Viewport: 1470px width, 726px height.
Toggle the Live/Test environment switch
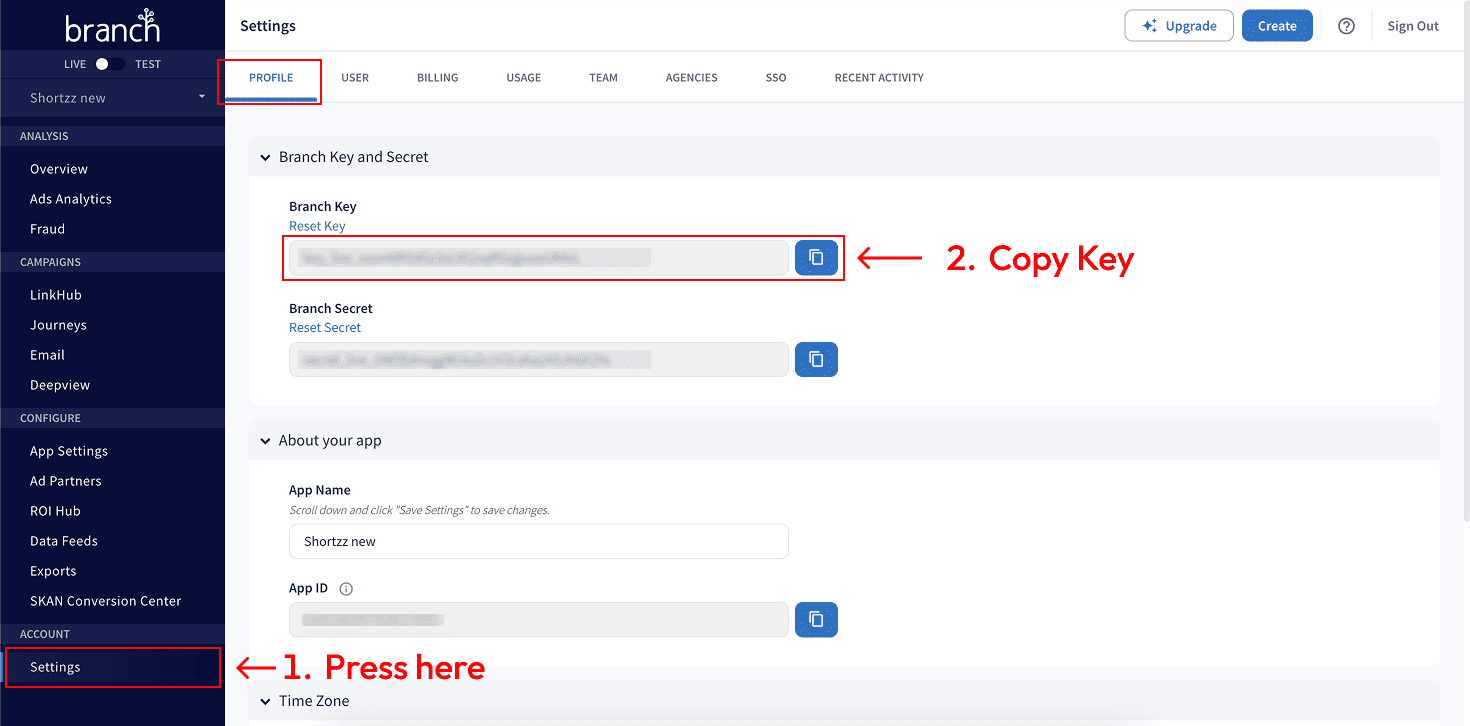109,64
